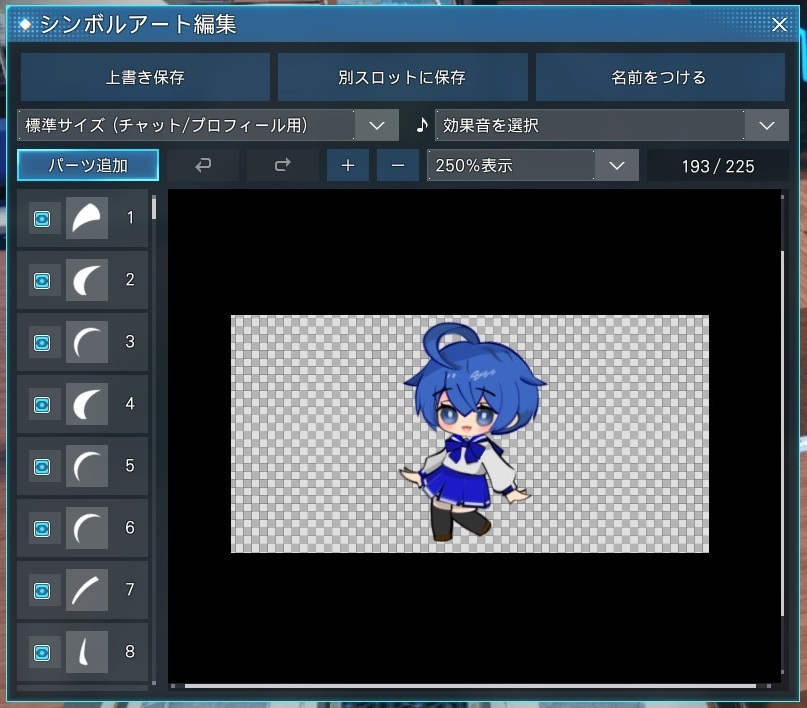Zoom in with the plus button
This screenshot has width=807, height=708.
(348, 165)
